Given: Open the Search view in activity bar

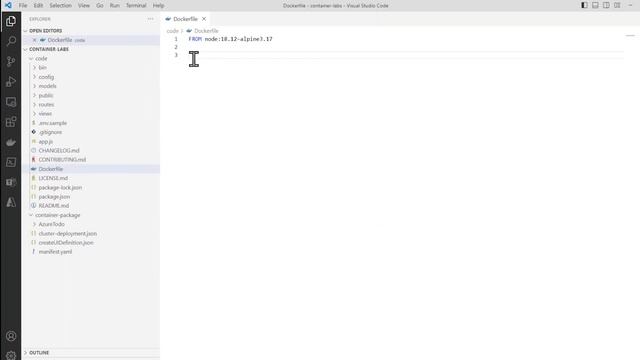Looking at the screenshot, I should pyautogui.click(x=11, y=41).
